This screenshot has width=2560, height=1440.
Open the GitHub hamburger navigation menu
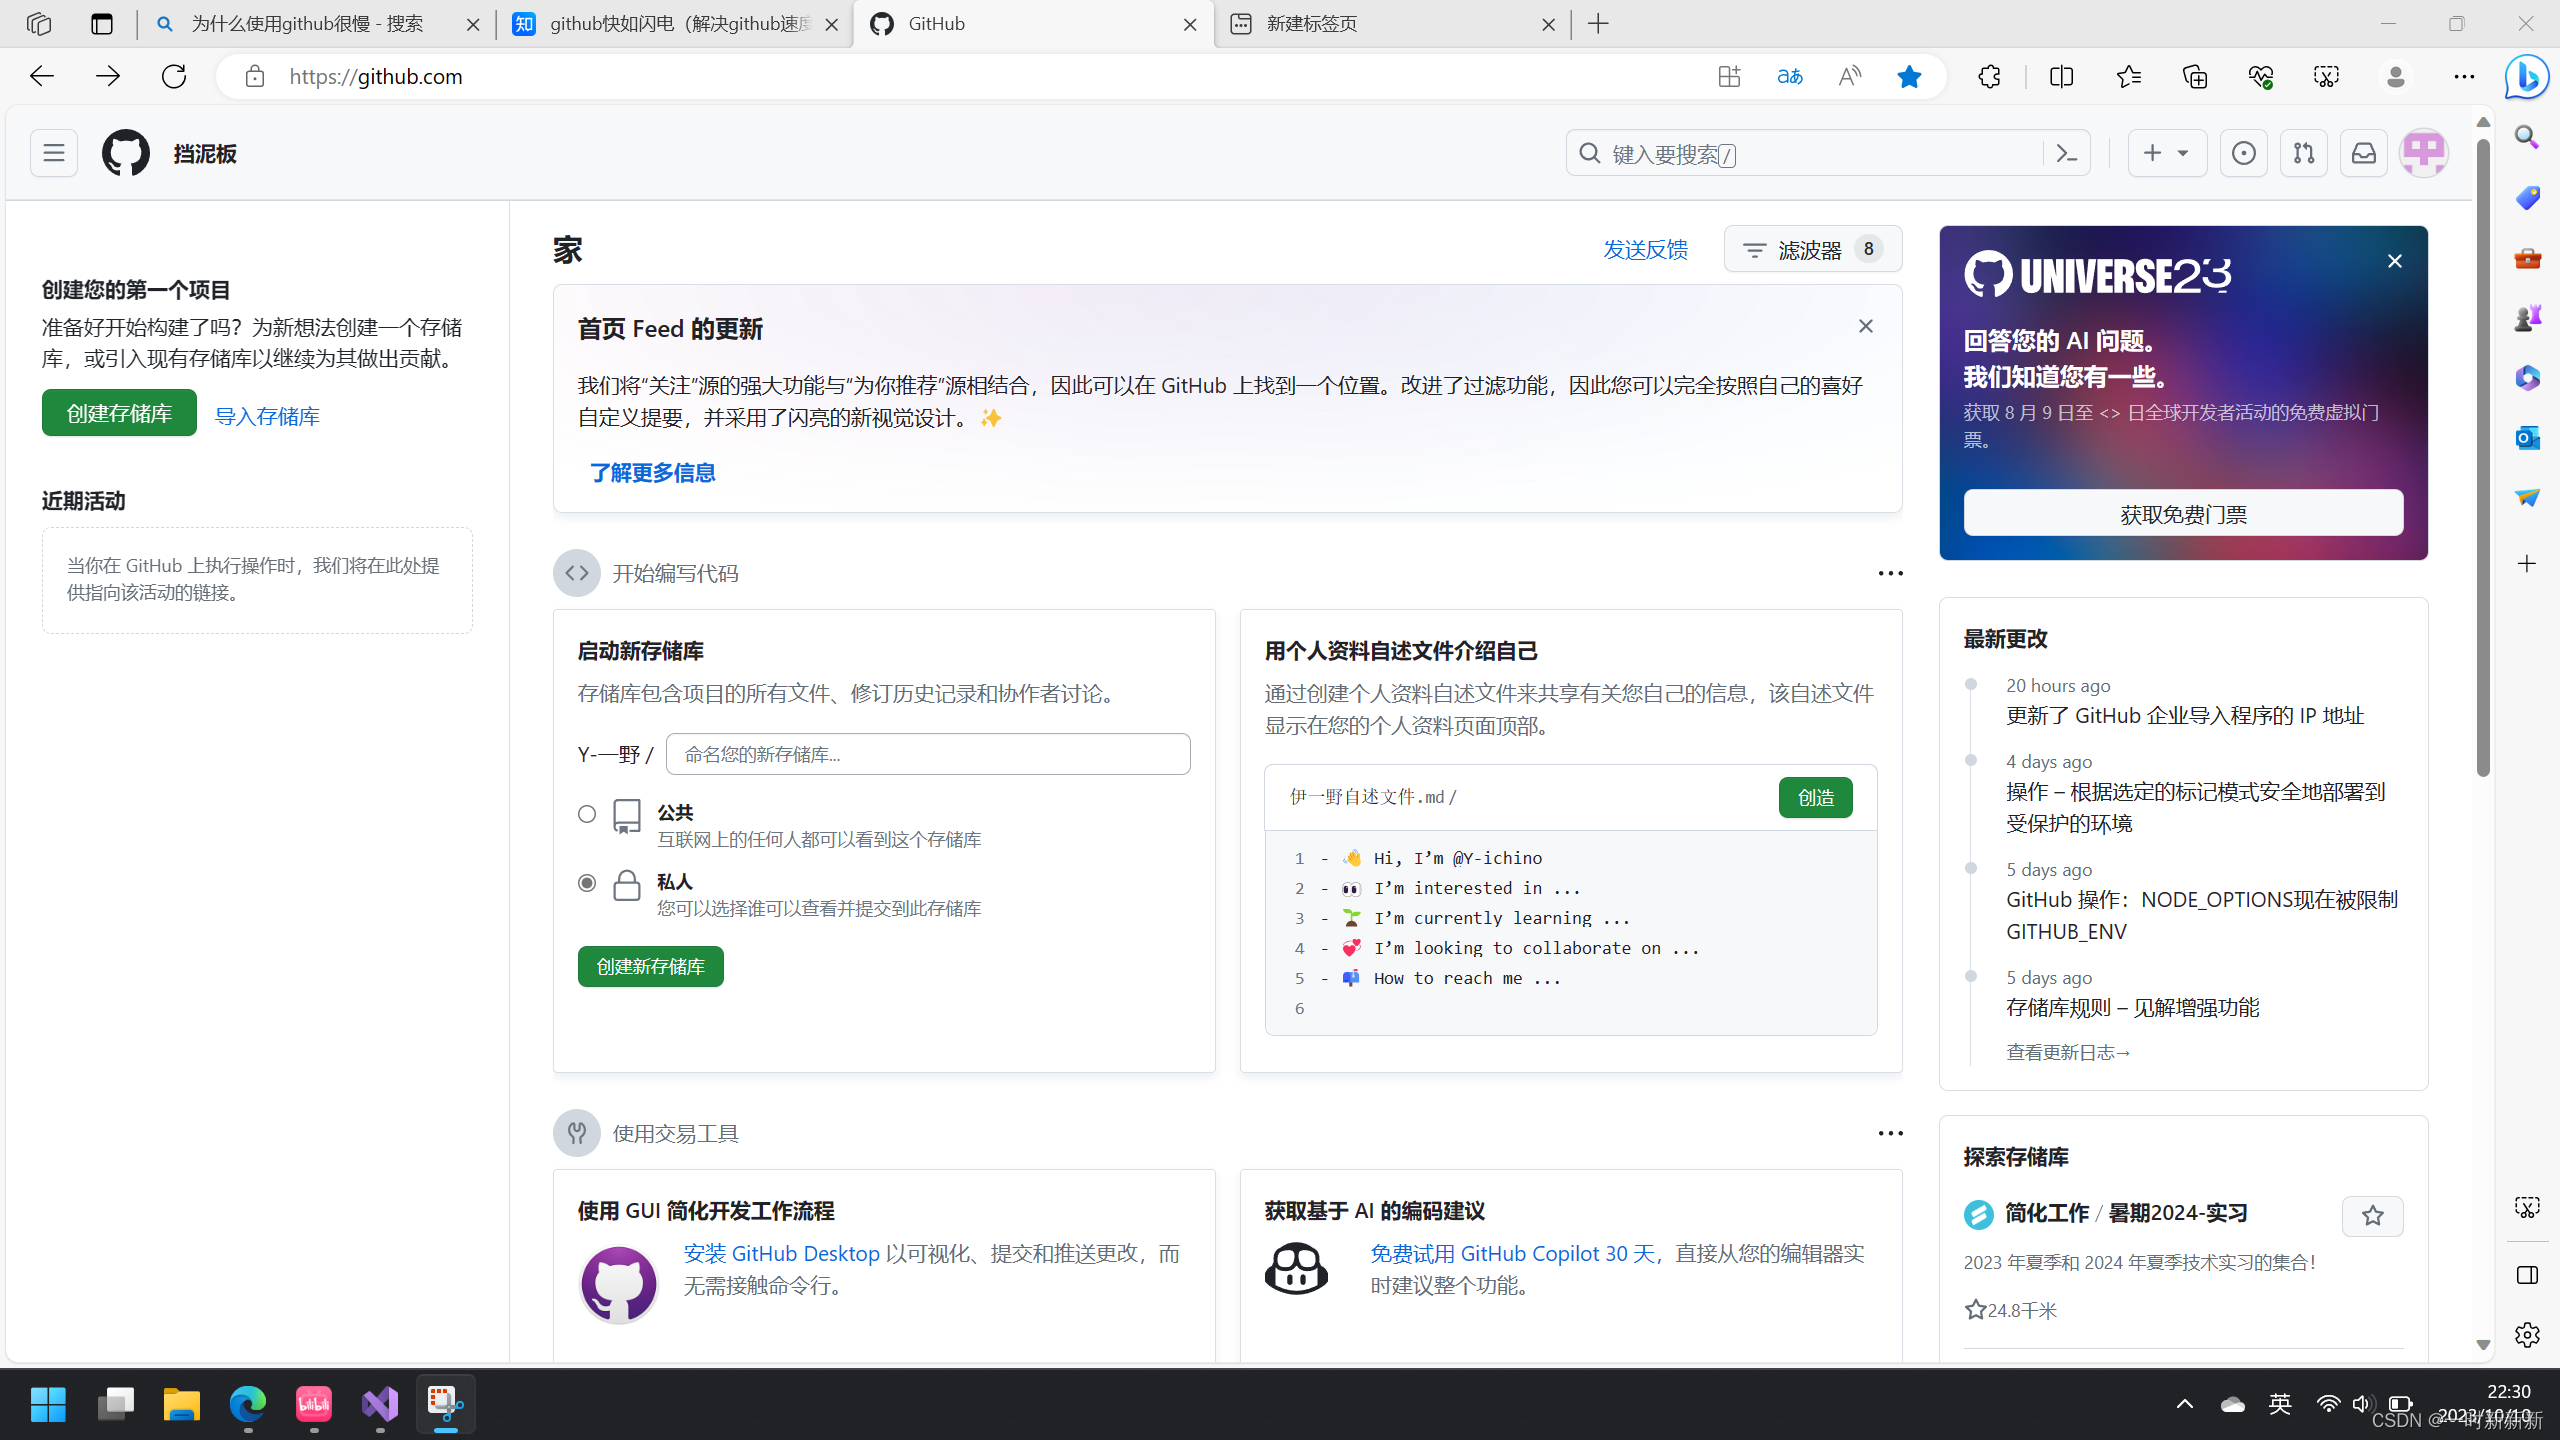(53, 153)
